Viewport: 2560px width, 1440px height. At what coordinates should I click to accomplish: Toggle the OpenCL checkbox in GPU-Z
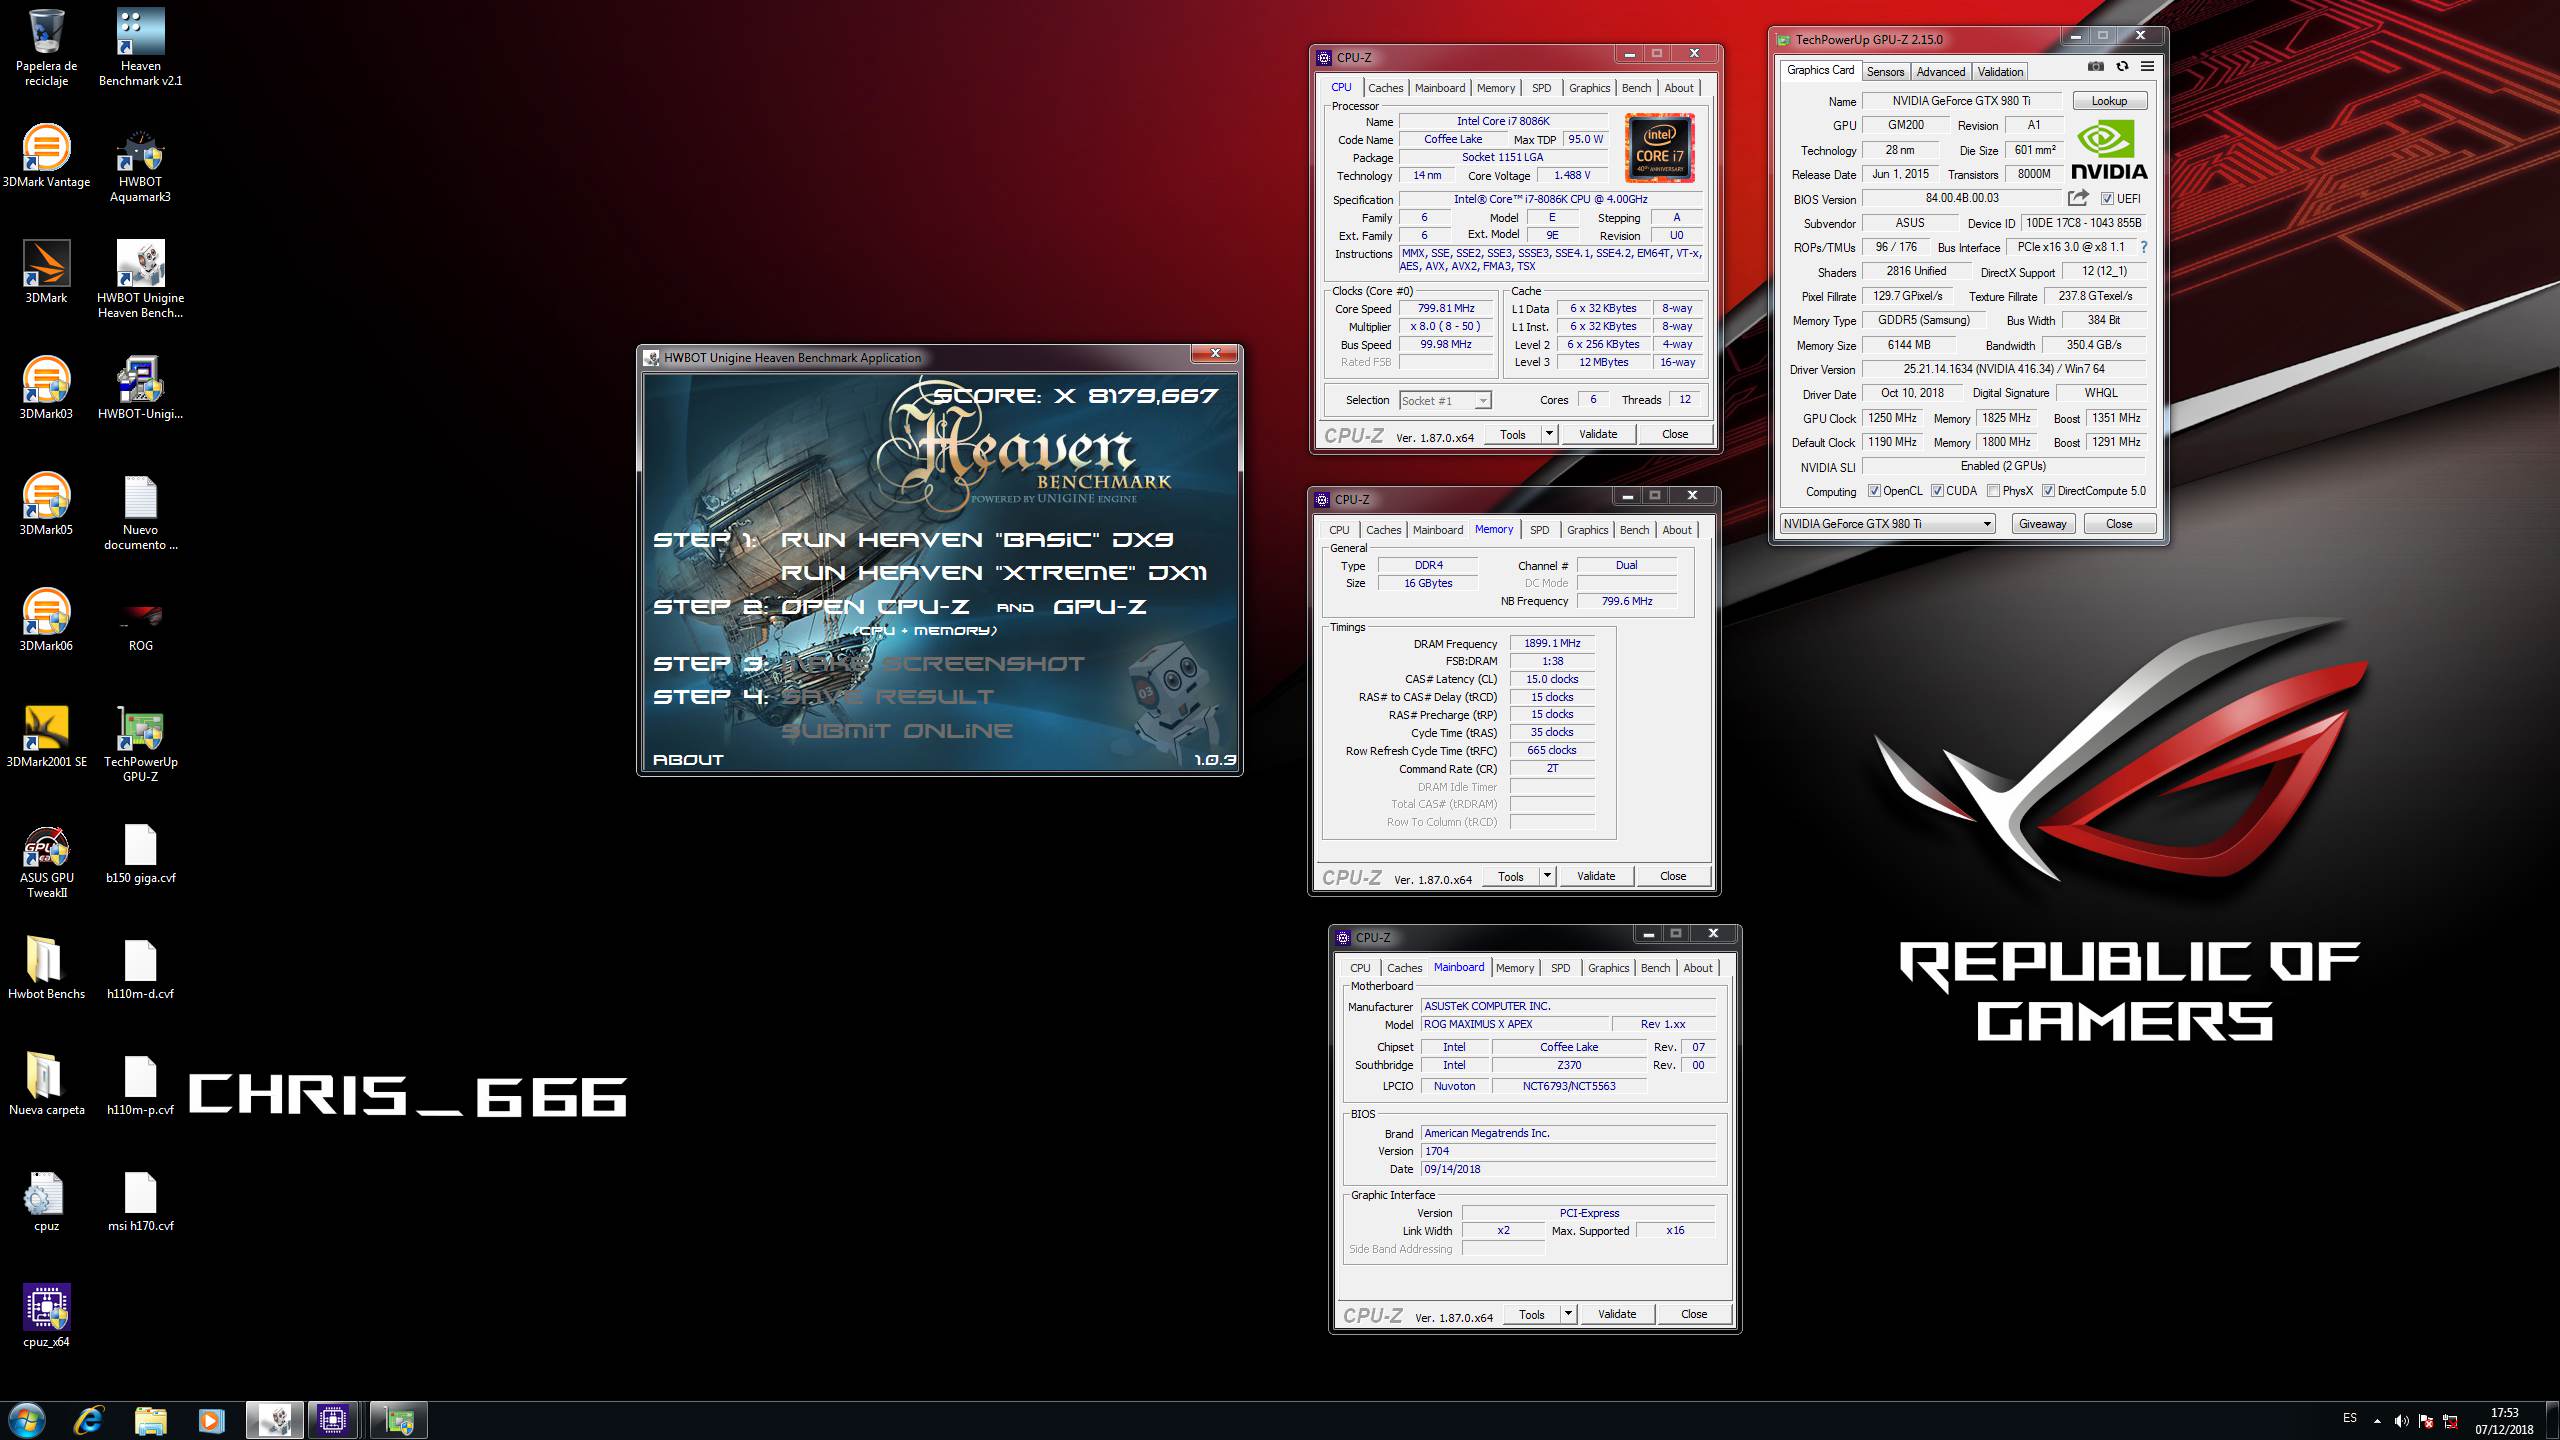coord(1874,491)
